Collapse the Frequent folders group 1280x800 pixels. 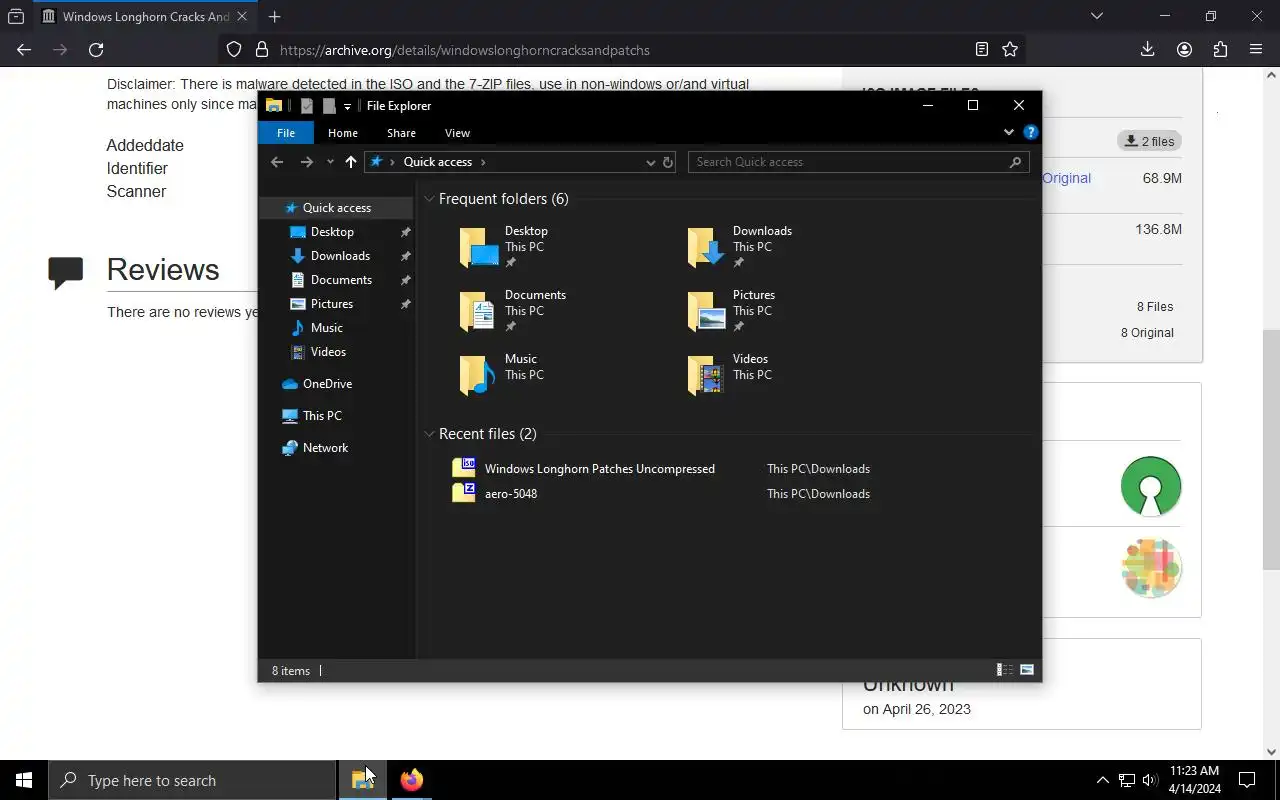click(x=429, y=199)
